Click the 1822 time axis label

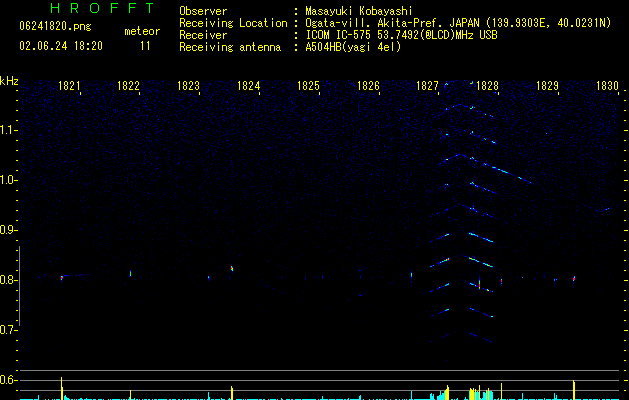pyautogui.click(x=128, y=86)
